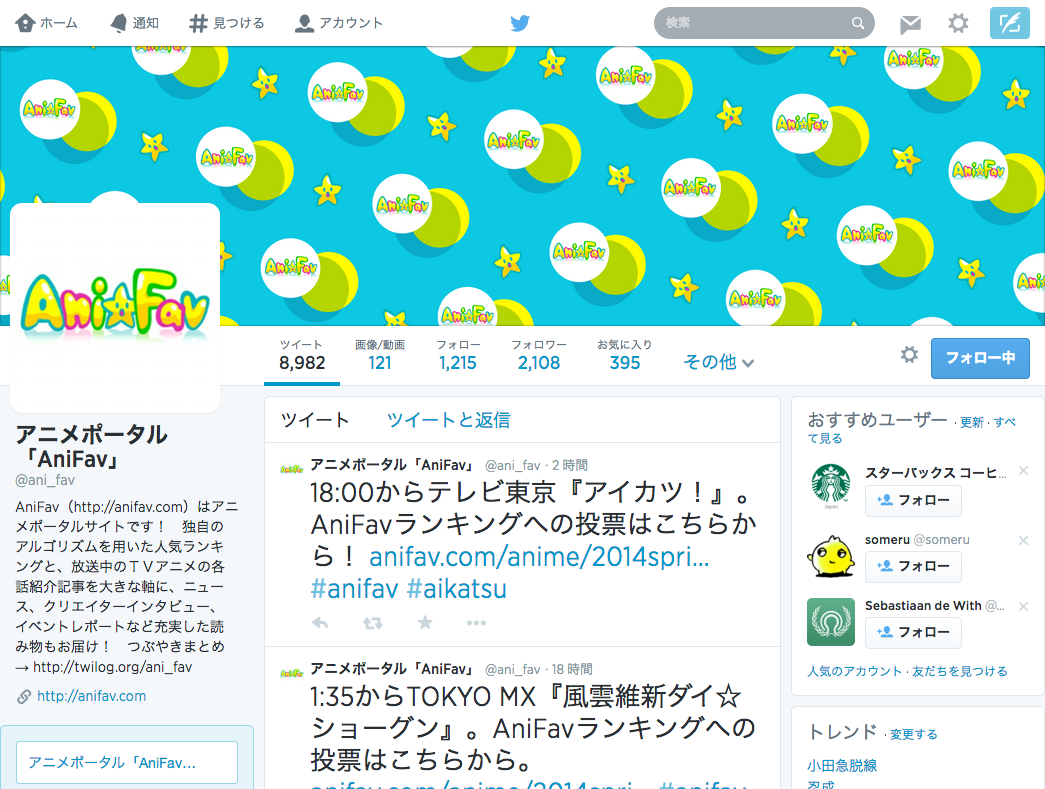Click the Twitter bird logo
Screen dimensions: 1045x789
pos(520,23)
